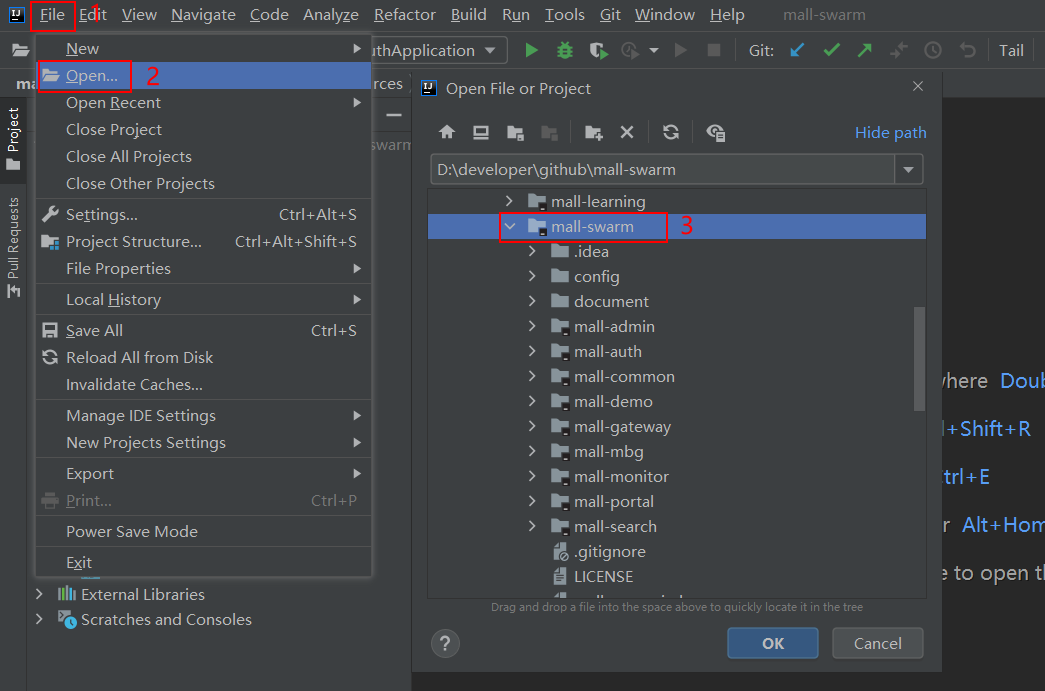The image size is (1045, 691).
Task: Click Cancel button in dialog
Action: [878, 643]
